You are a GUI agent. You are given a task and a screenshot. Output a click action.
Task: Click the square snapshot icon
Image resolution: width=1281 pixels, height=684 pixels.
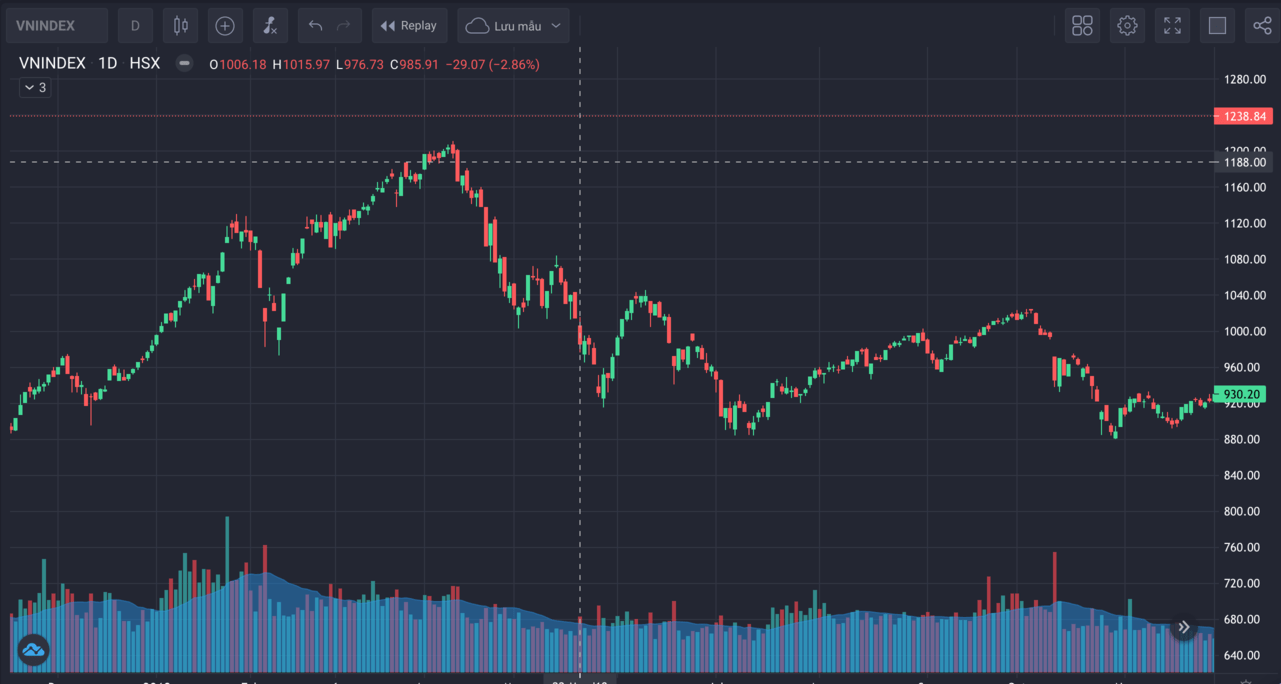(1217, 26)
